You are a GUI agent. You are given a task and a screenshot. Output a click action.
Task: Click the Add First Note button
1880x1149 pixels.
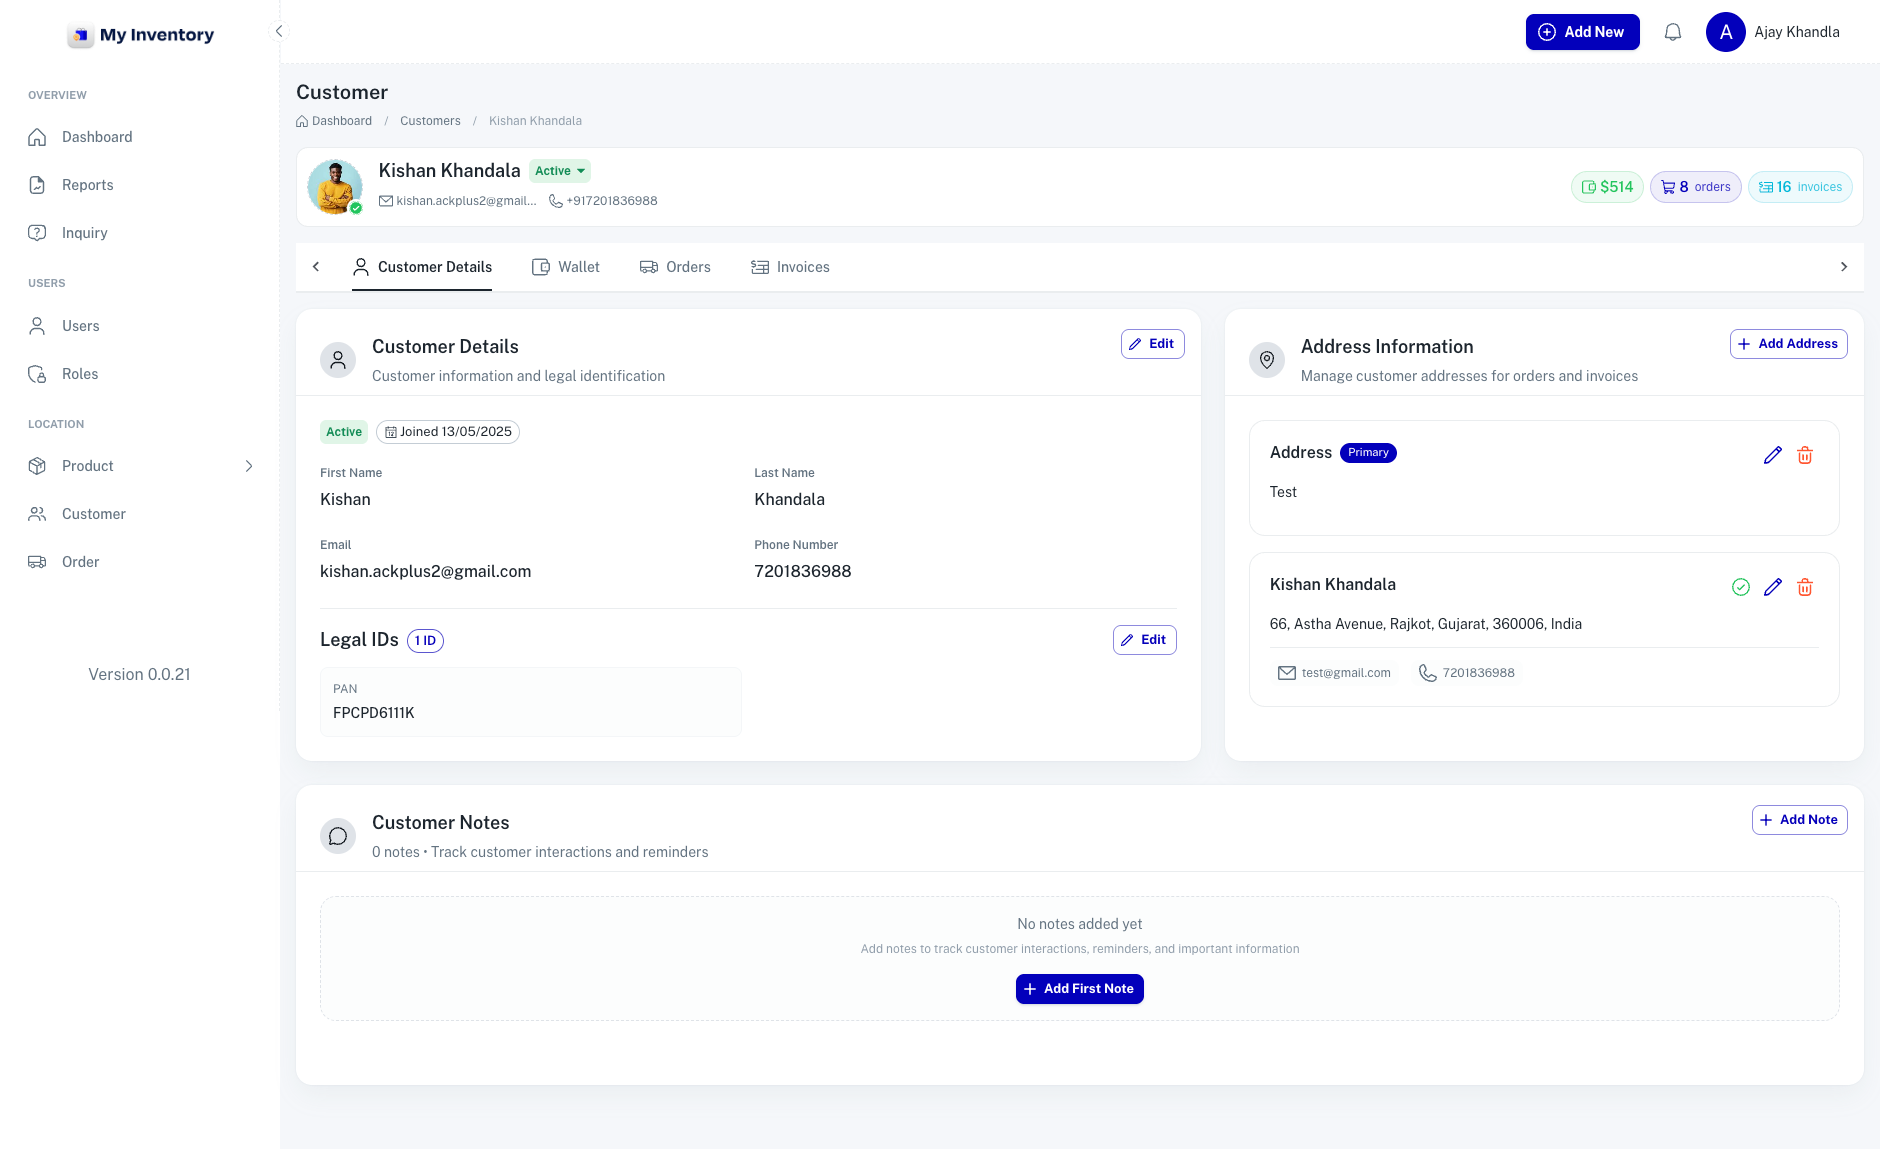[1079, 989]
